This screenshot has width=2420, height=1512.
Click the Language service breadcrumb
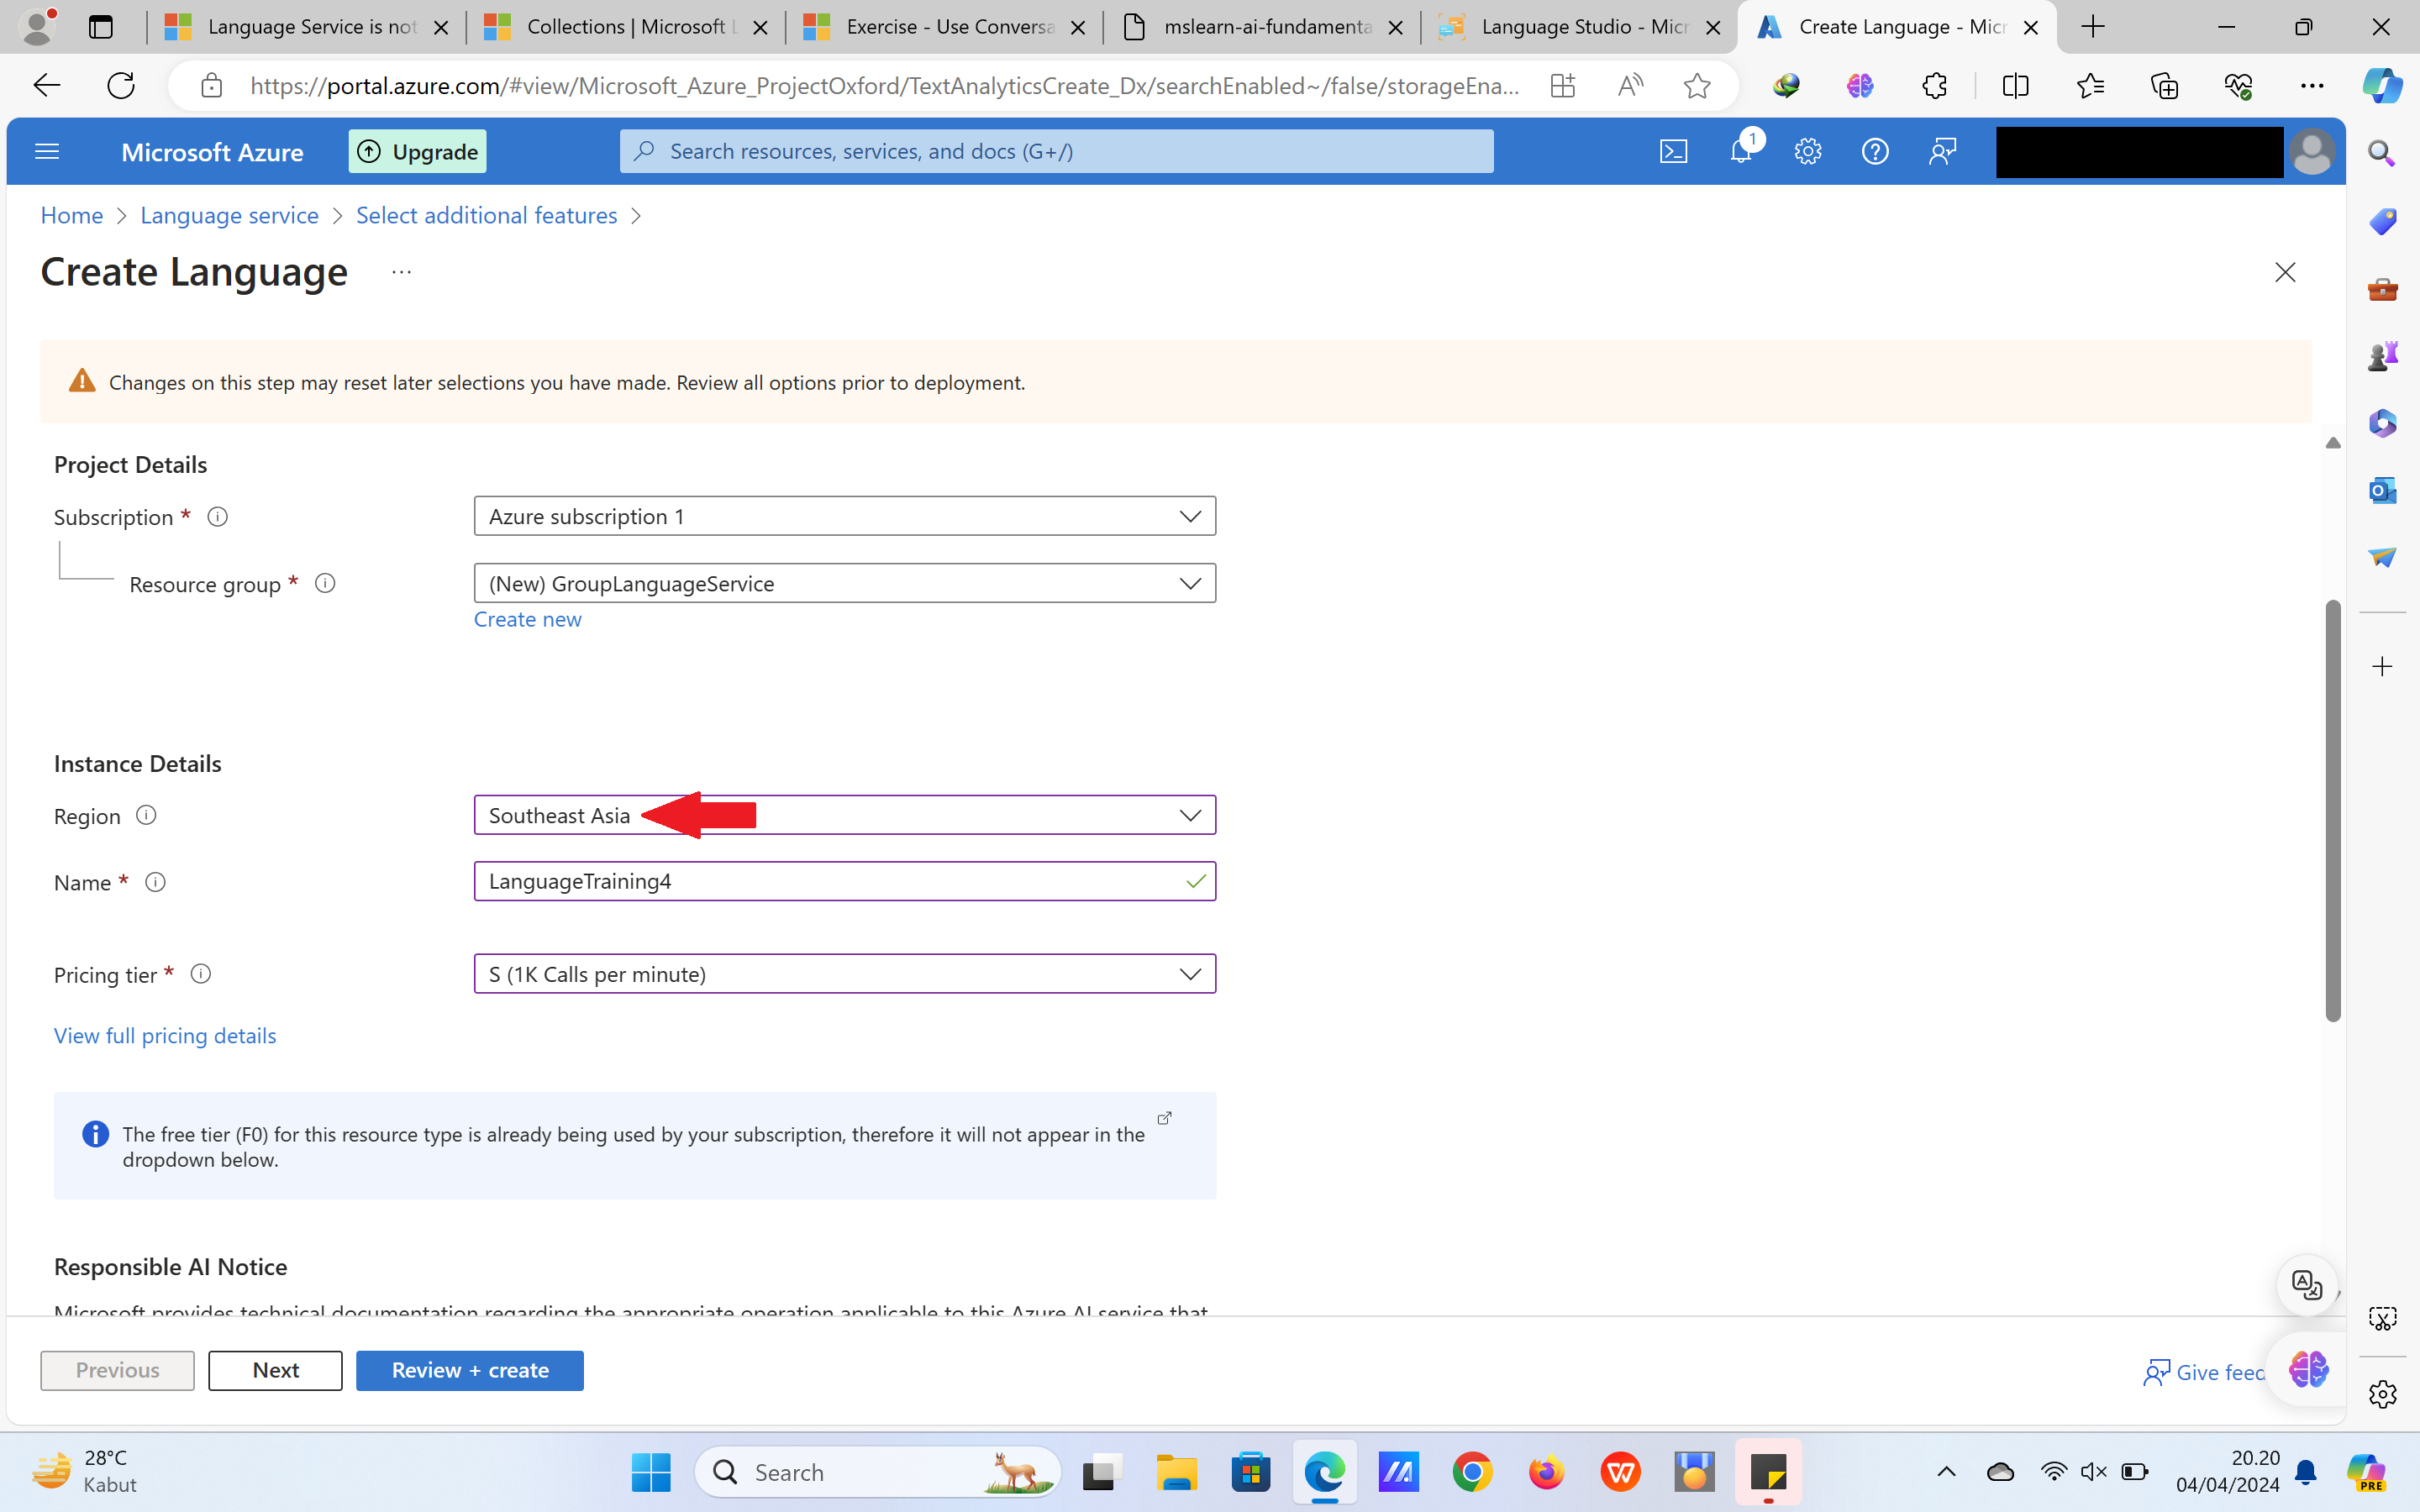[229, 215]
